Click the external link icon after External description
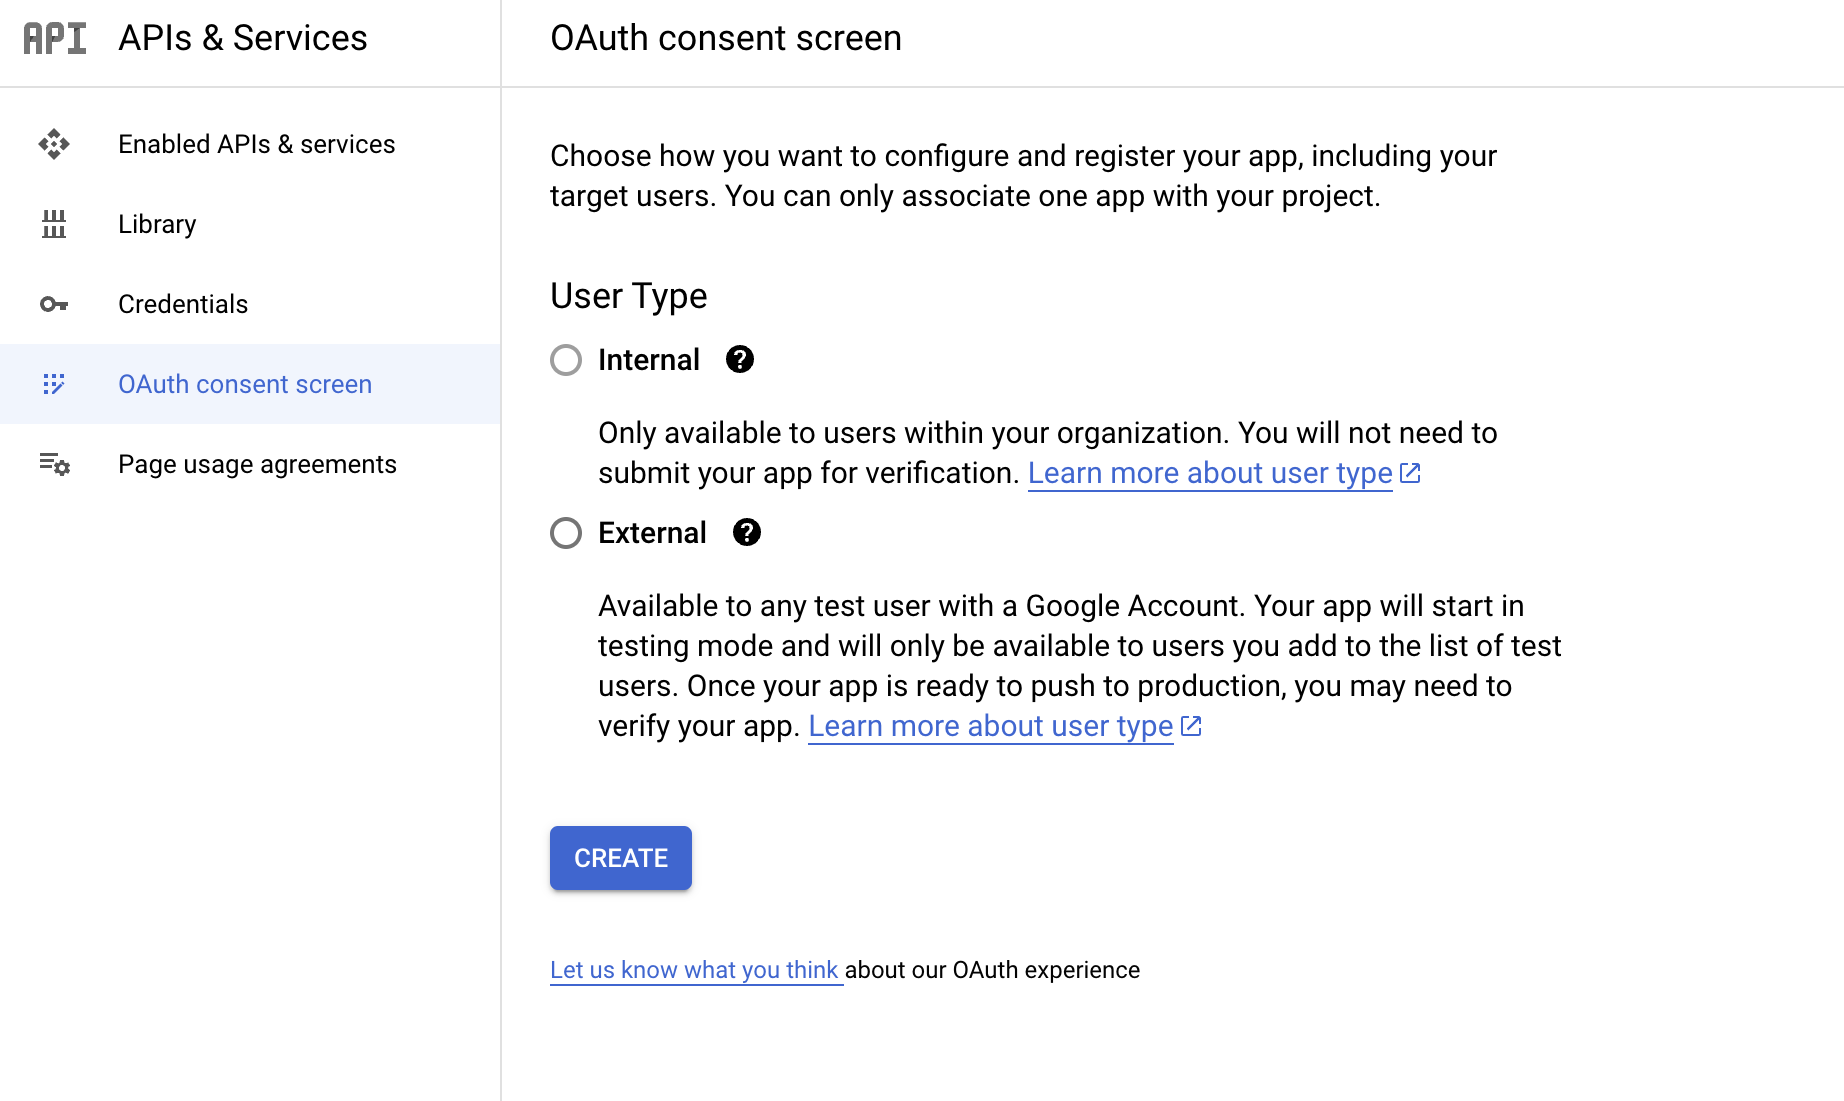The image size is (1844, 1101). [x=1191, y=726]
